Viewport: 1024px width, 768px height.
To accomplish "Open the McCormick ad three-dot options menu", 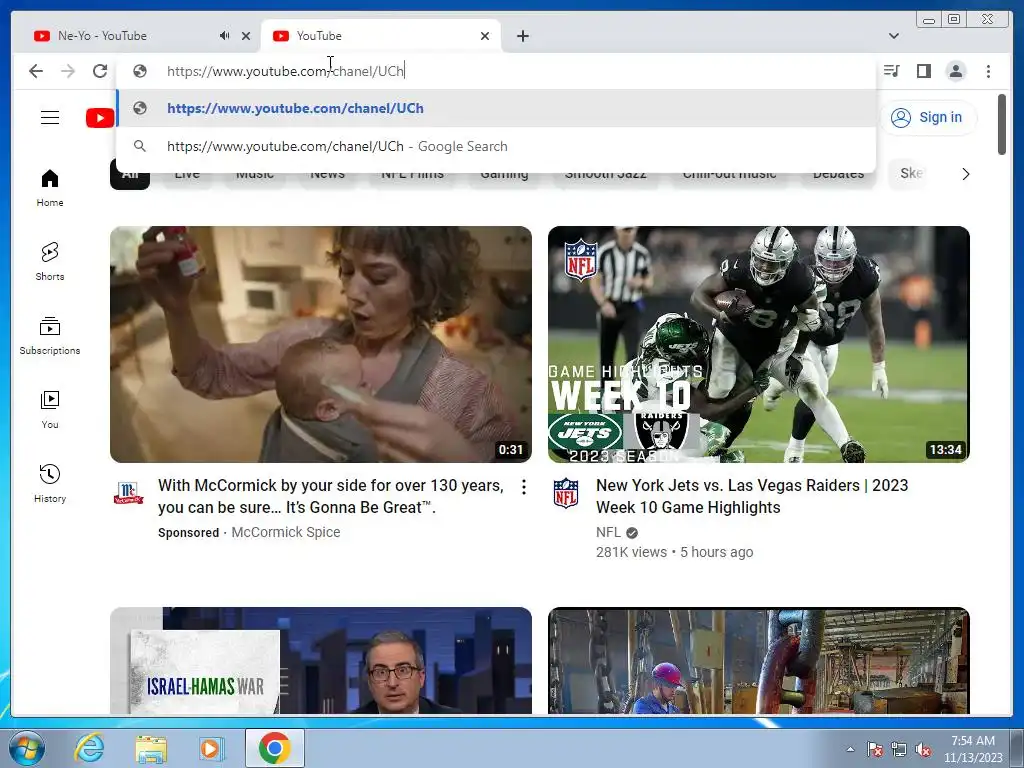I will [x=524, y=487].
